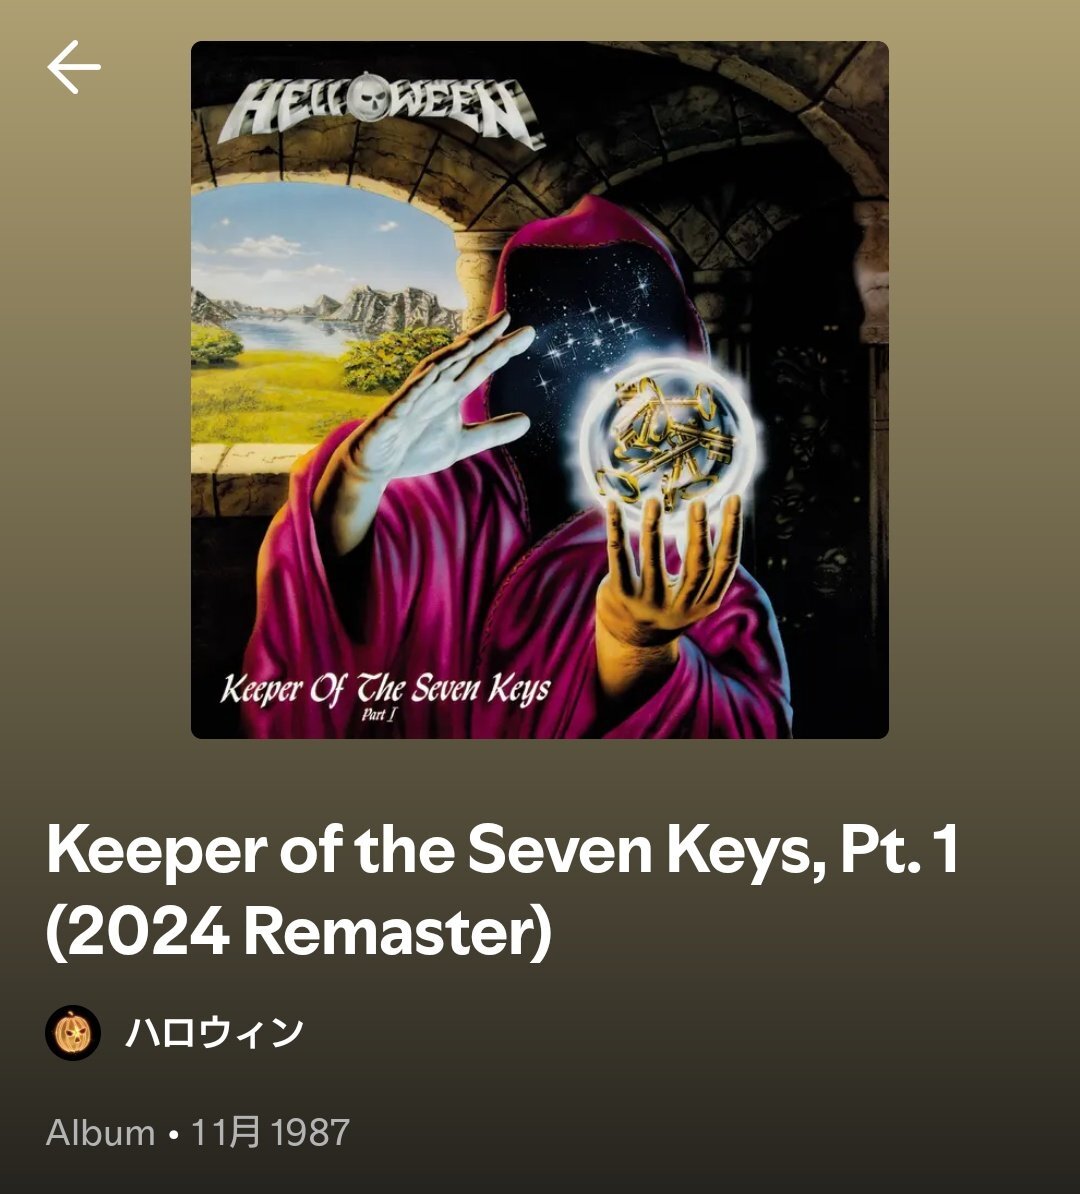
Task: Click the Keeper Of The Seven Keys cover script text
Action: pos(385,689)
